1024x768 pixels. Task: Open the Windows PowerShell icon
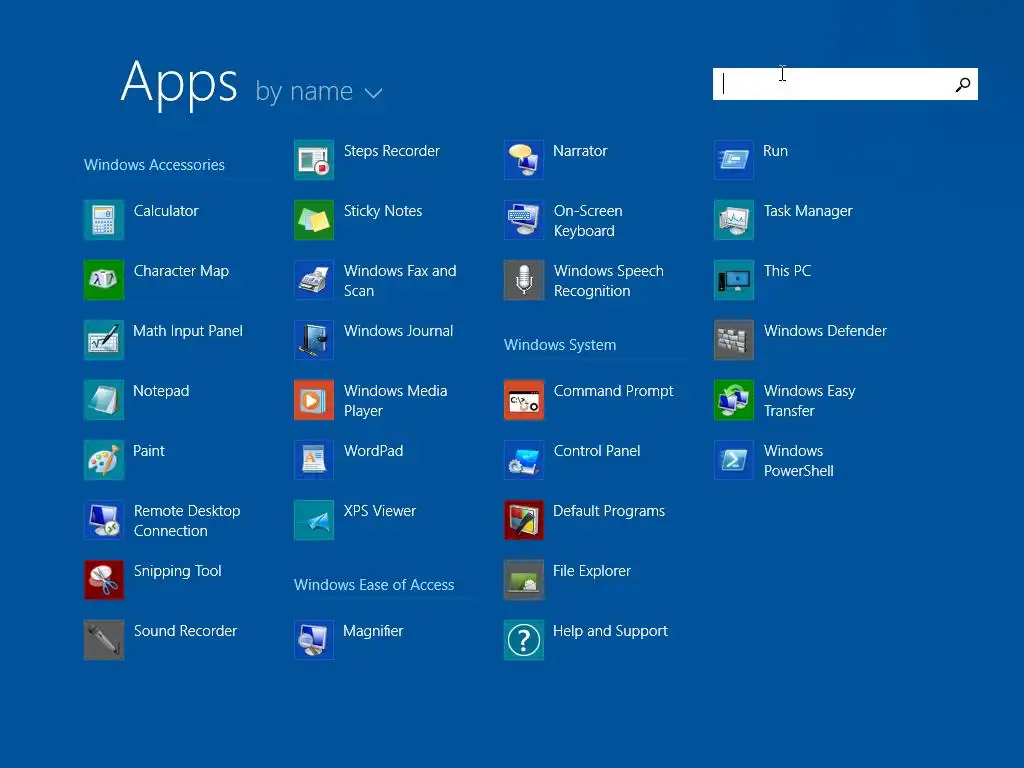734,460
